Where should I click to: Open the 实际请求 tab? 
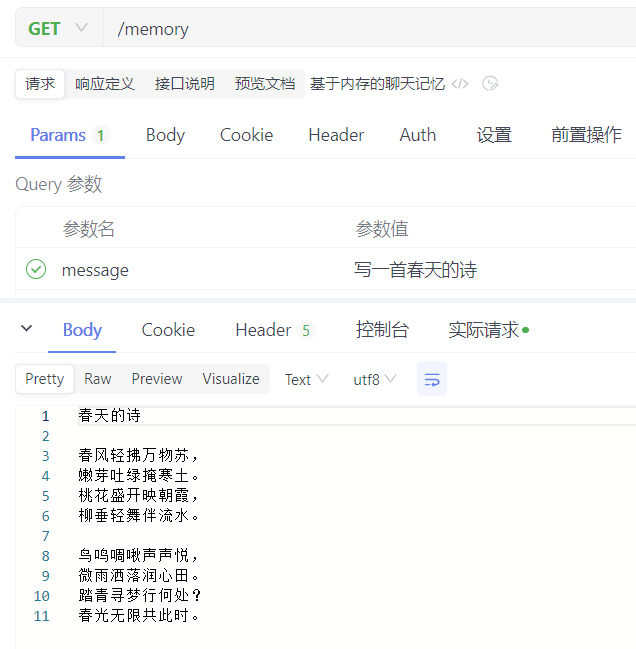point(488,330)
